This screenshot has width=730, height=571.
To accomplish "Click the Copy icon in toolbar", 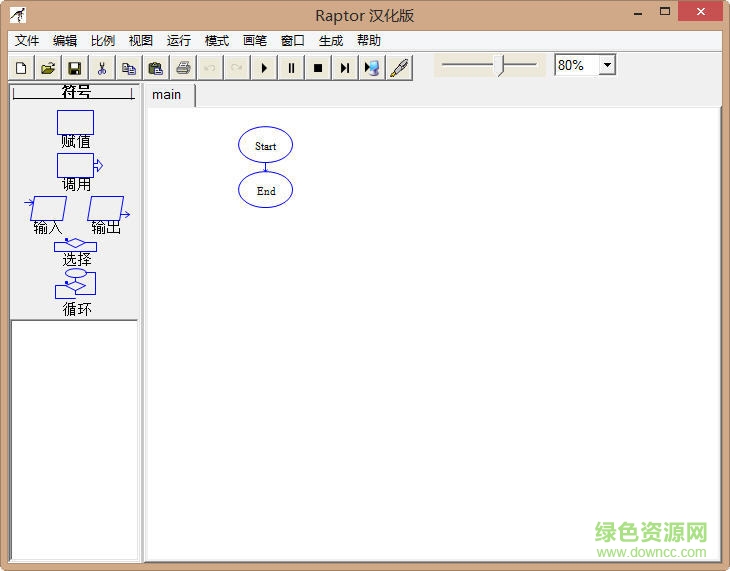I will coord(128,68).
